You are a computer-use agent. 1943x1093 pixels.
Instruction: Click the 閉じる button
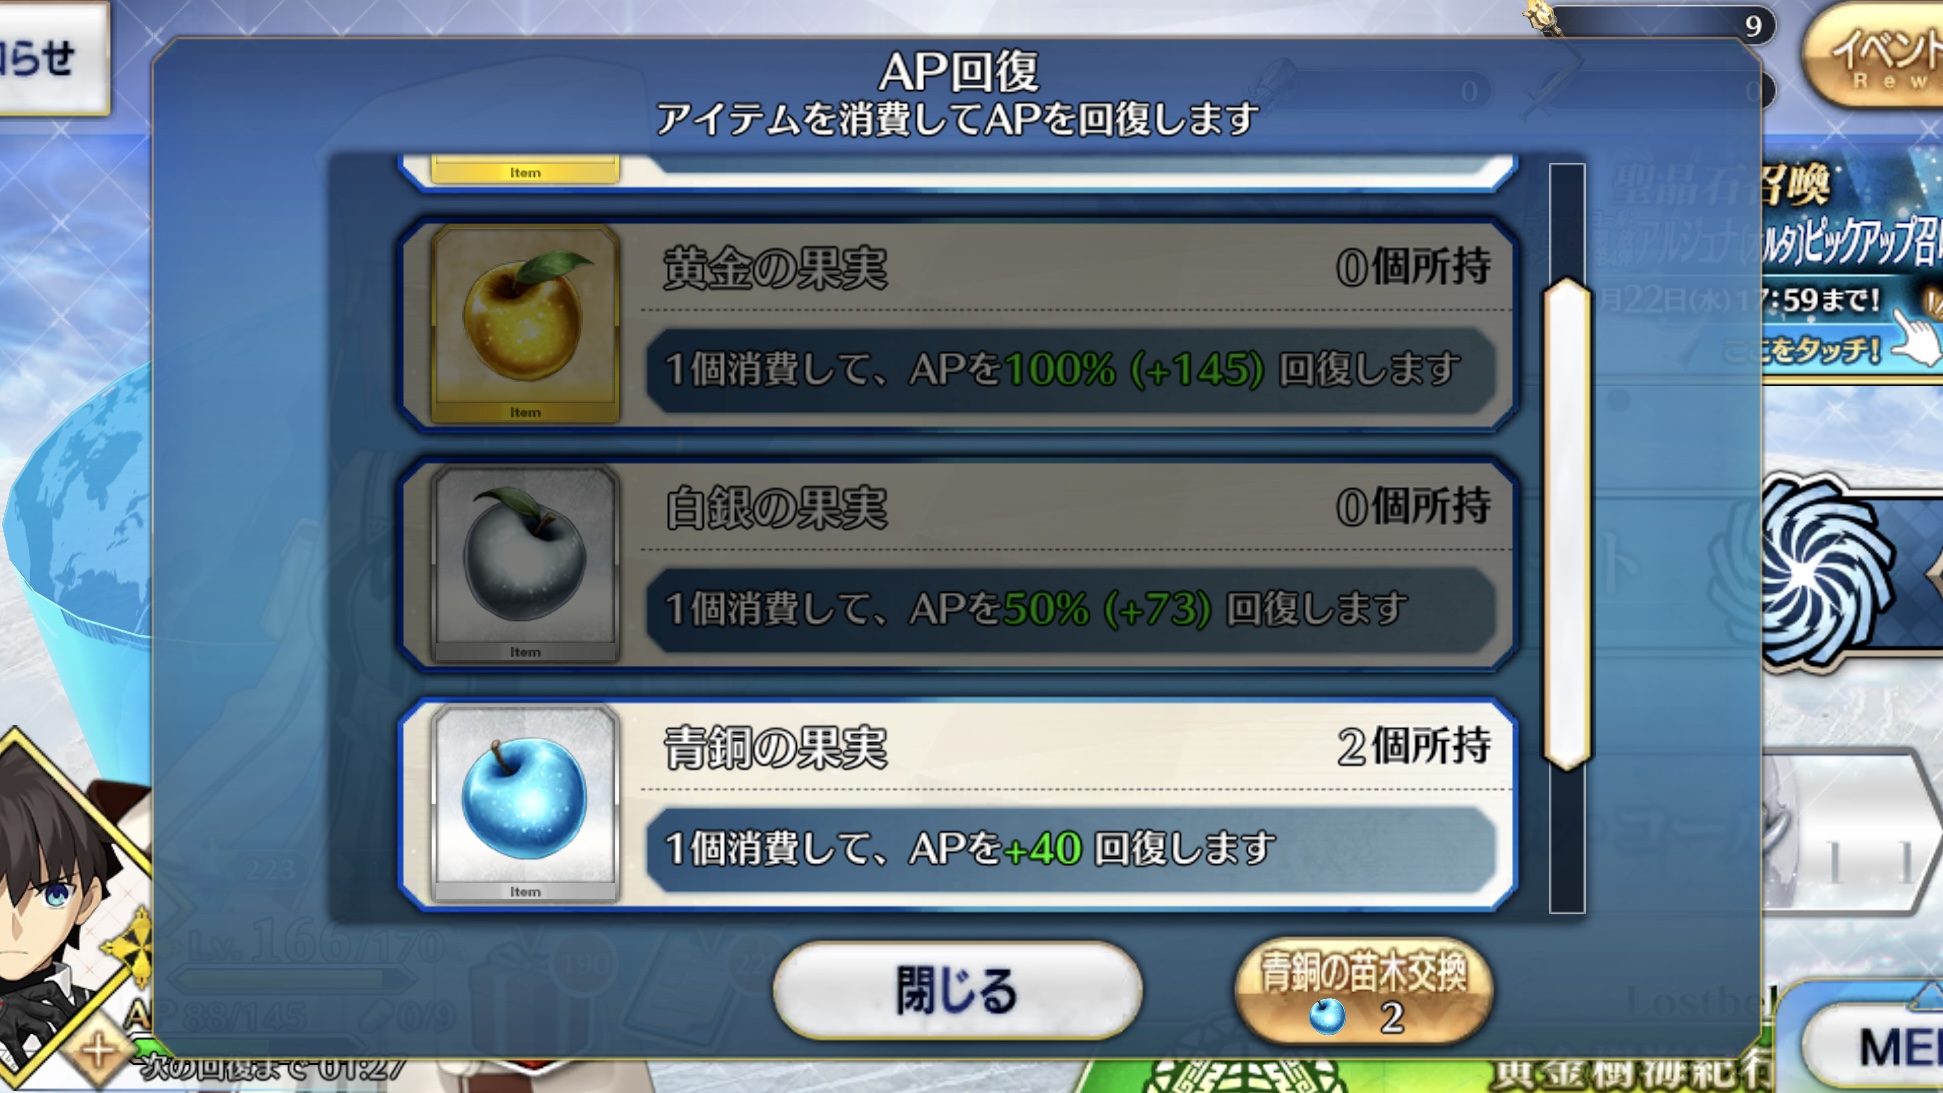(957, 990)
